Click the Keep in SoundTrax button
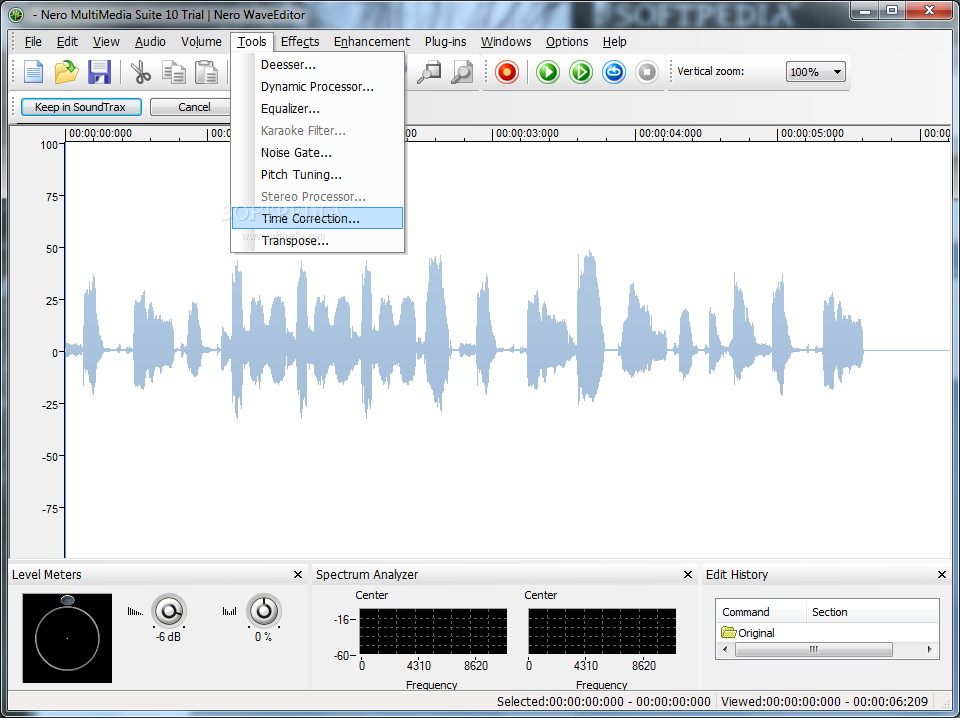The image size is (960, 718). pyautogui.click(x=81, y=107)
